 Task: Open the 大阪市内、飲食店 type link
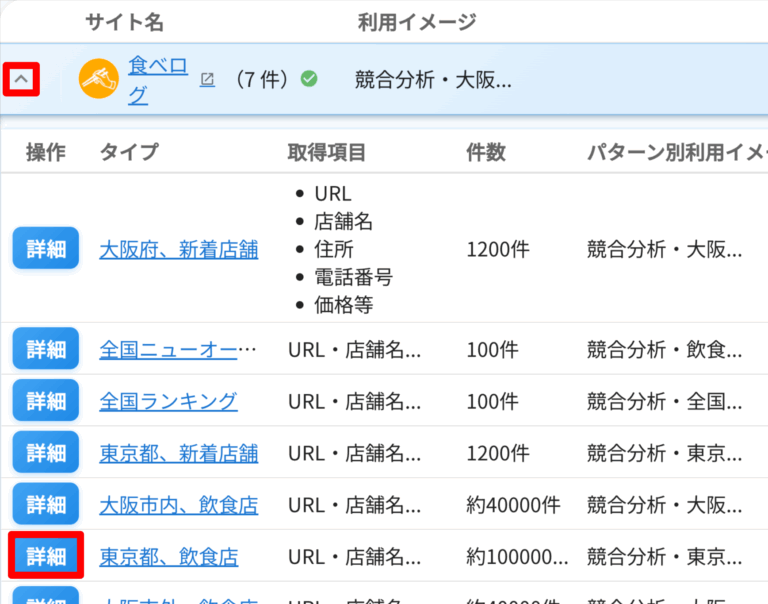pos(178,506)
